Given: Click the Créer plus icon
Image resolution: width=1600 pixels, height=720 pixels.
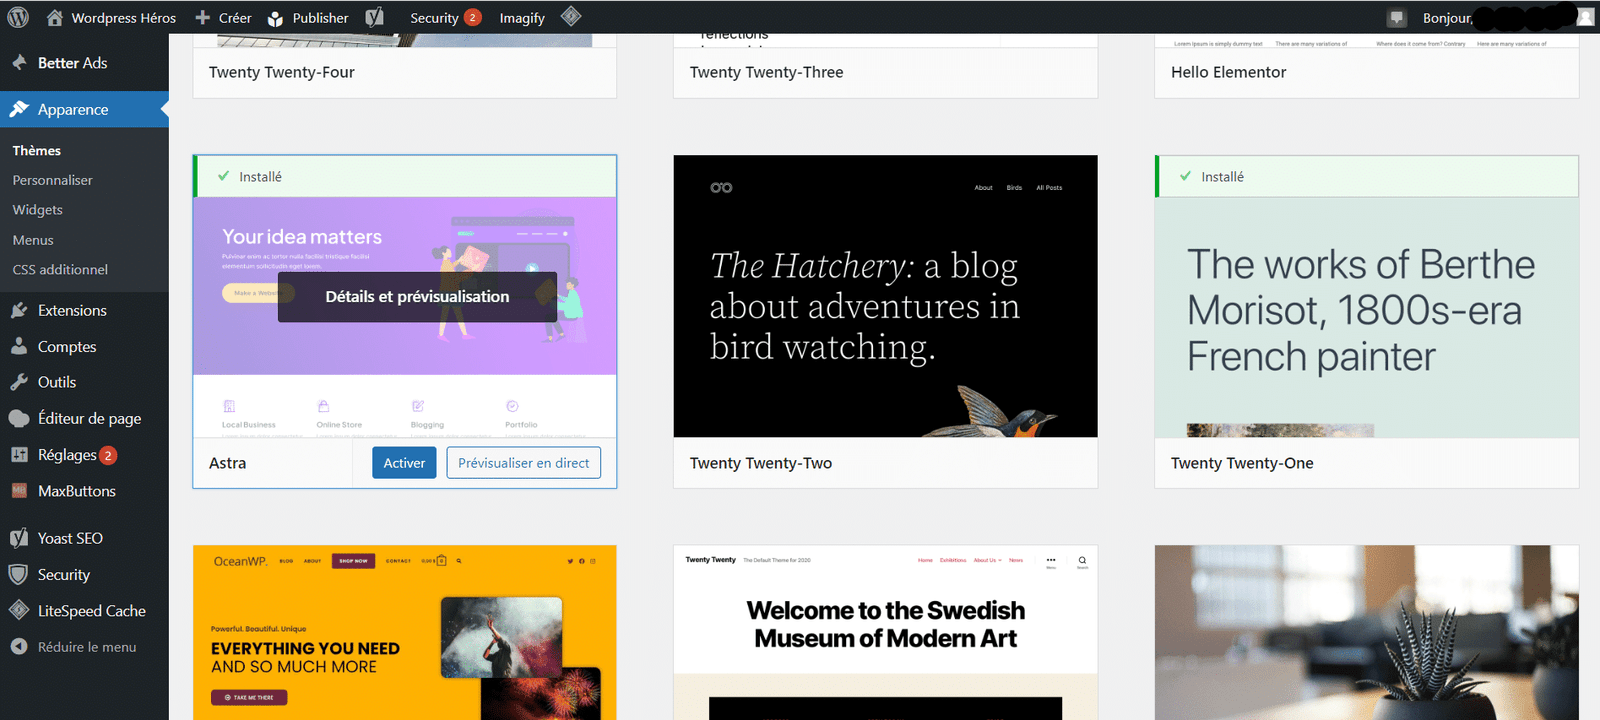Looking at the screenshot, I should pyautogui.click(x=203, y=18).
